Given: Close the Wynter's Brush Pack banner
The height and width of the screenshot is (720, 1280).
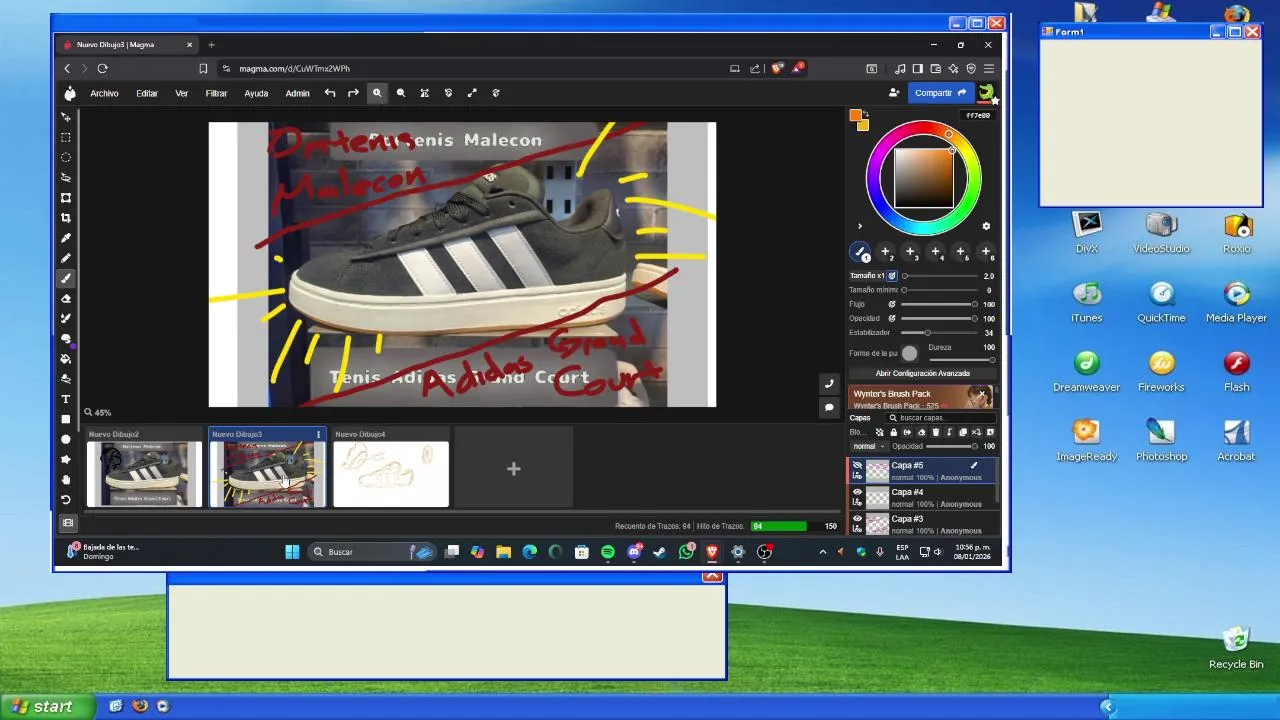Looking at the screenshot, I should point(983,395).
